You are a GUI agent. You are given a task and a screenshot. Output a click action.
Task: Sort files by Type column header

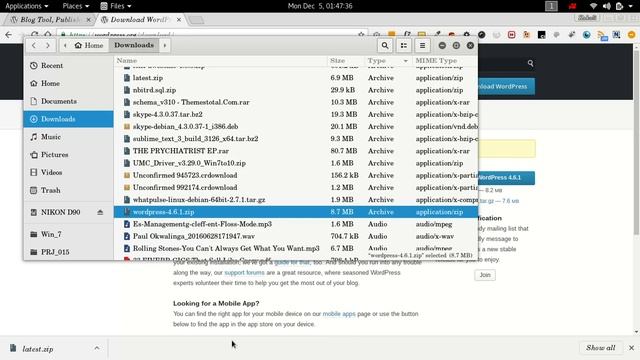[x=388, y=60]
